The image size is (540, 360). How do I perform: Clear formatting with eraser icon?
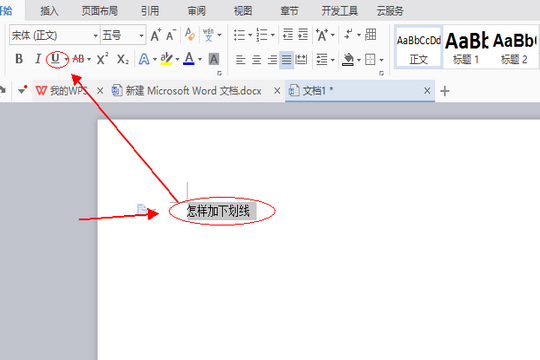click(190, 34)
